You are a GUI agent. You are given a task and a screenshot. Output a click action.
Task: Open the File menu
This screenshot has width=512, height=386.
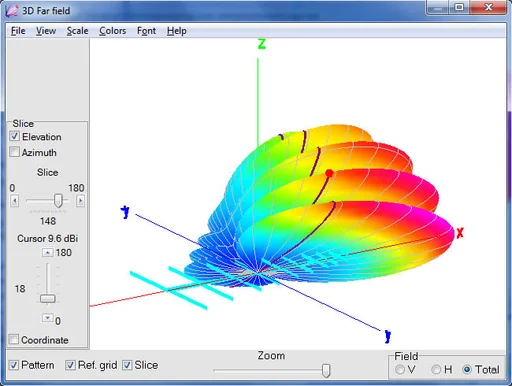click(18, 31)
